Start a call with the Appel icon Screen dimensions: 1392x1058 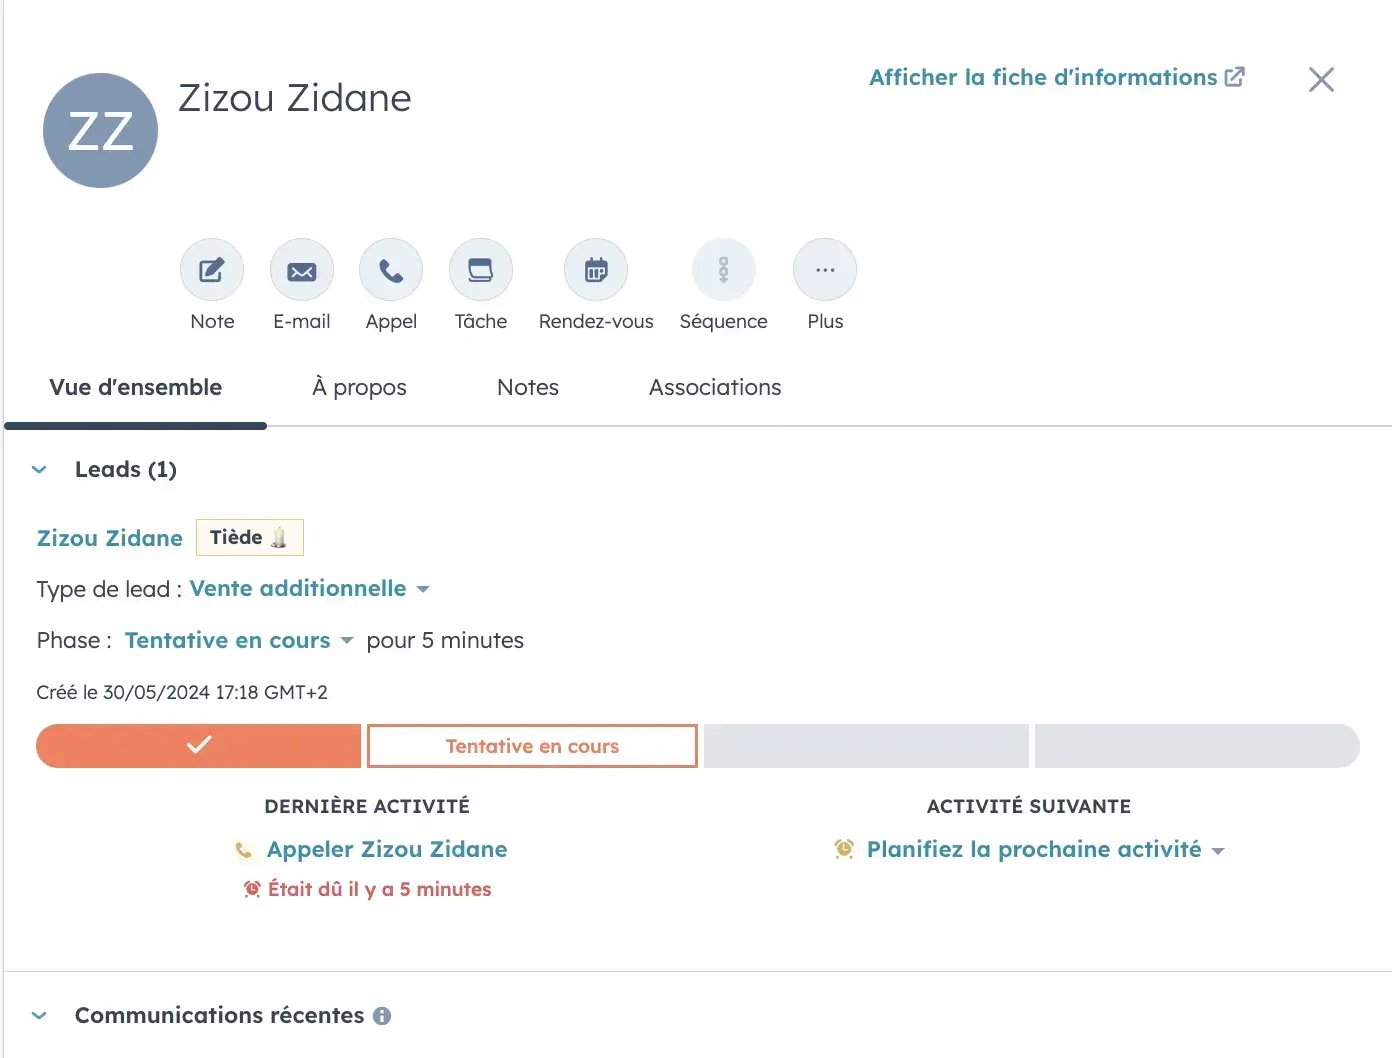391,270
